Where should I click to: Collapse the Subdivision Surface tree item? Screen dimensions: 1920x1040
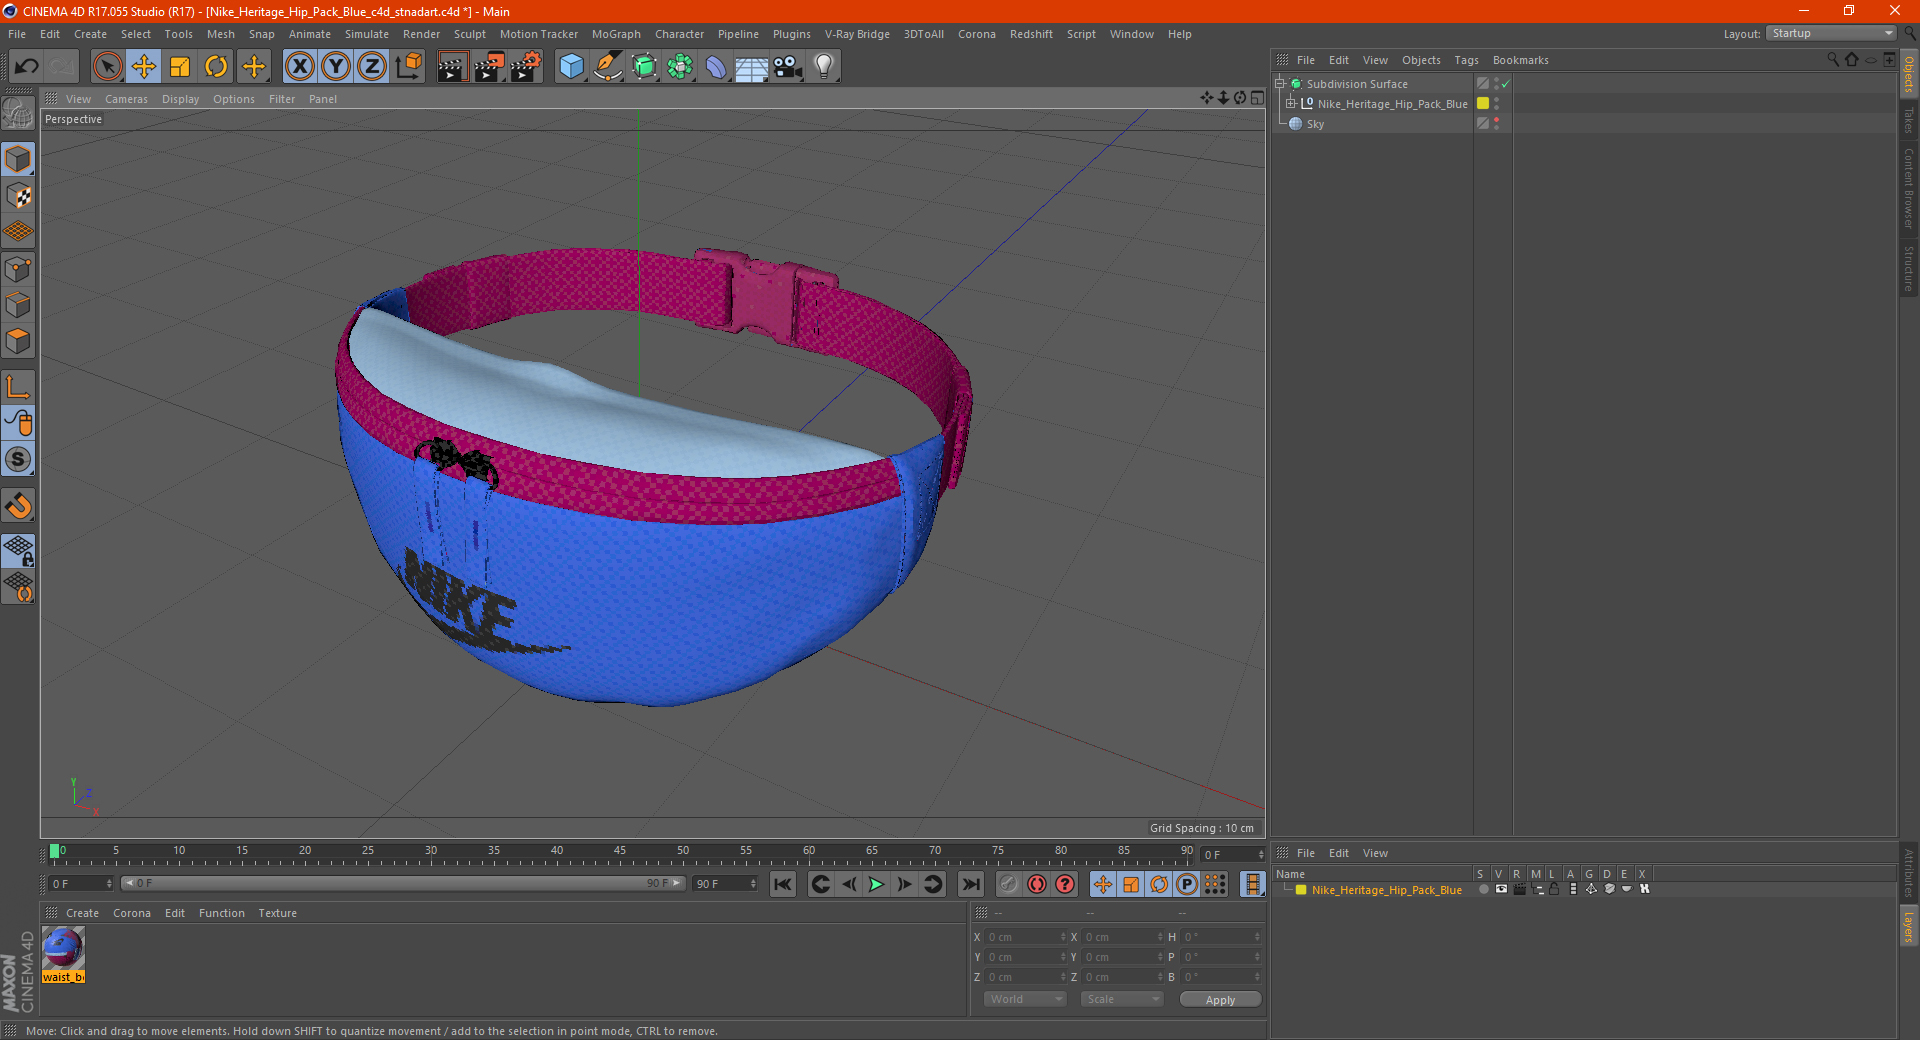point(1280,84)
